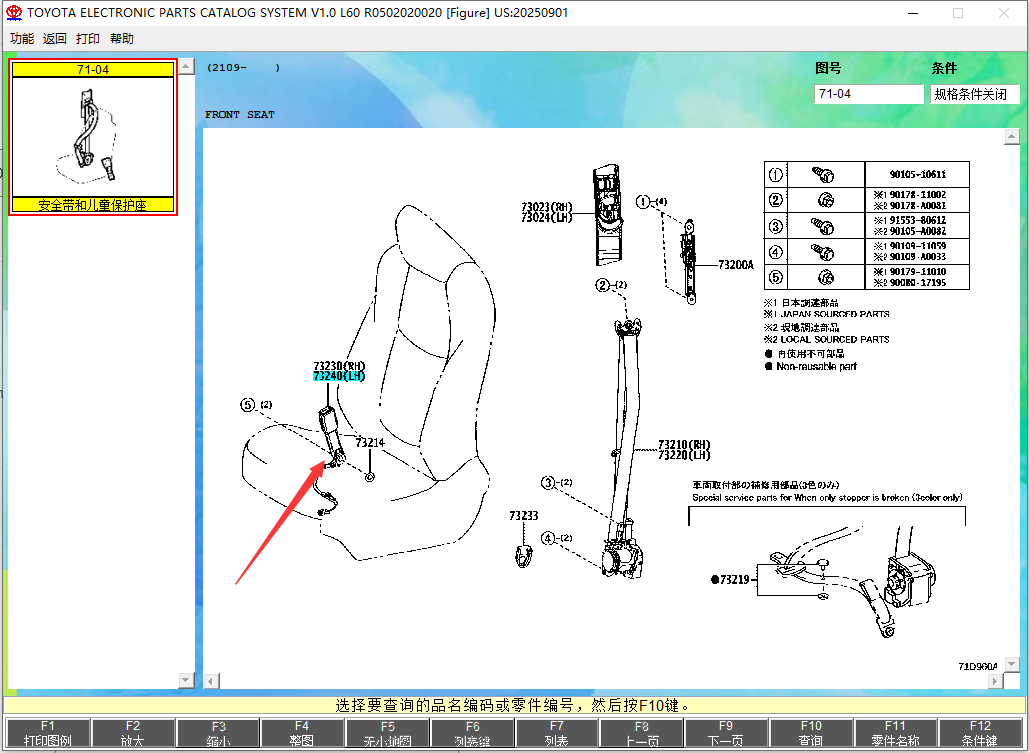Click the 安全带和儿童保护座 thumbnail caption

pyautogui.click(x=93, y=205)
